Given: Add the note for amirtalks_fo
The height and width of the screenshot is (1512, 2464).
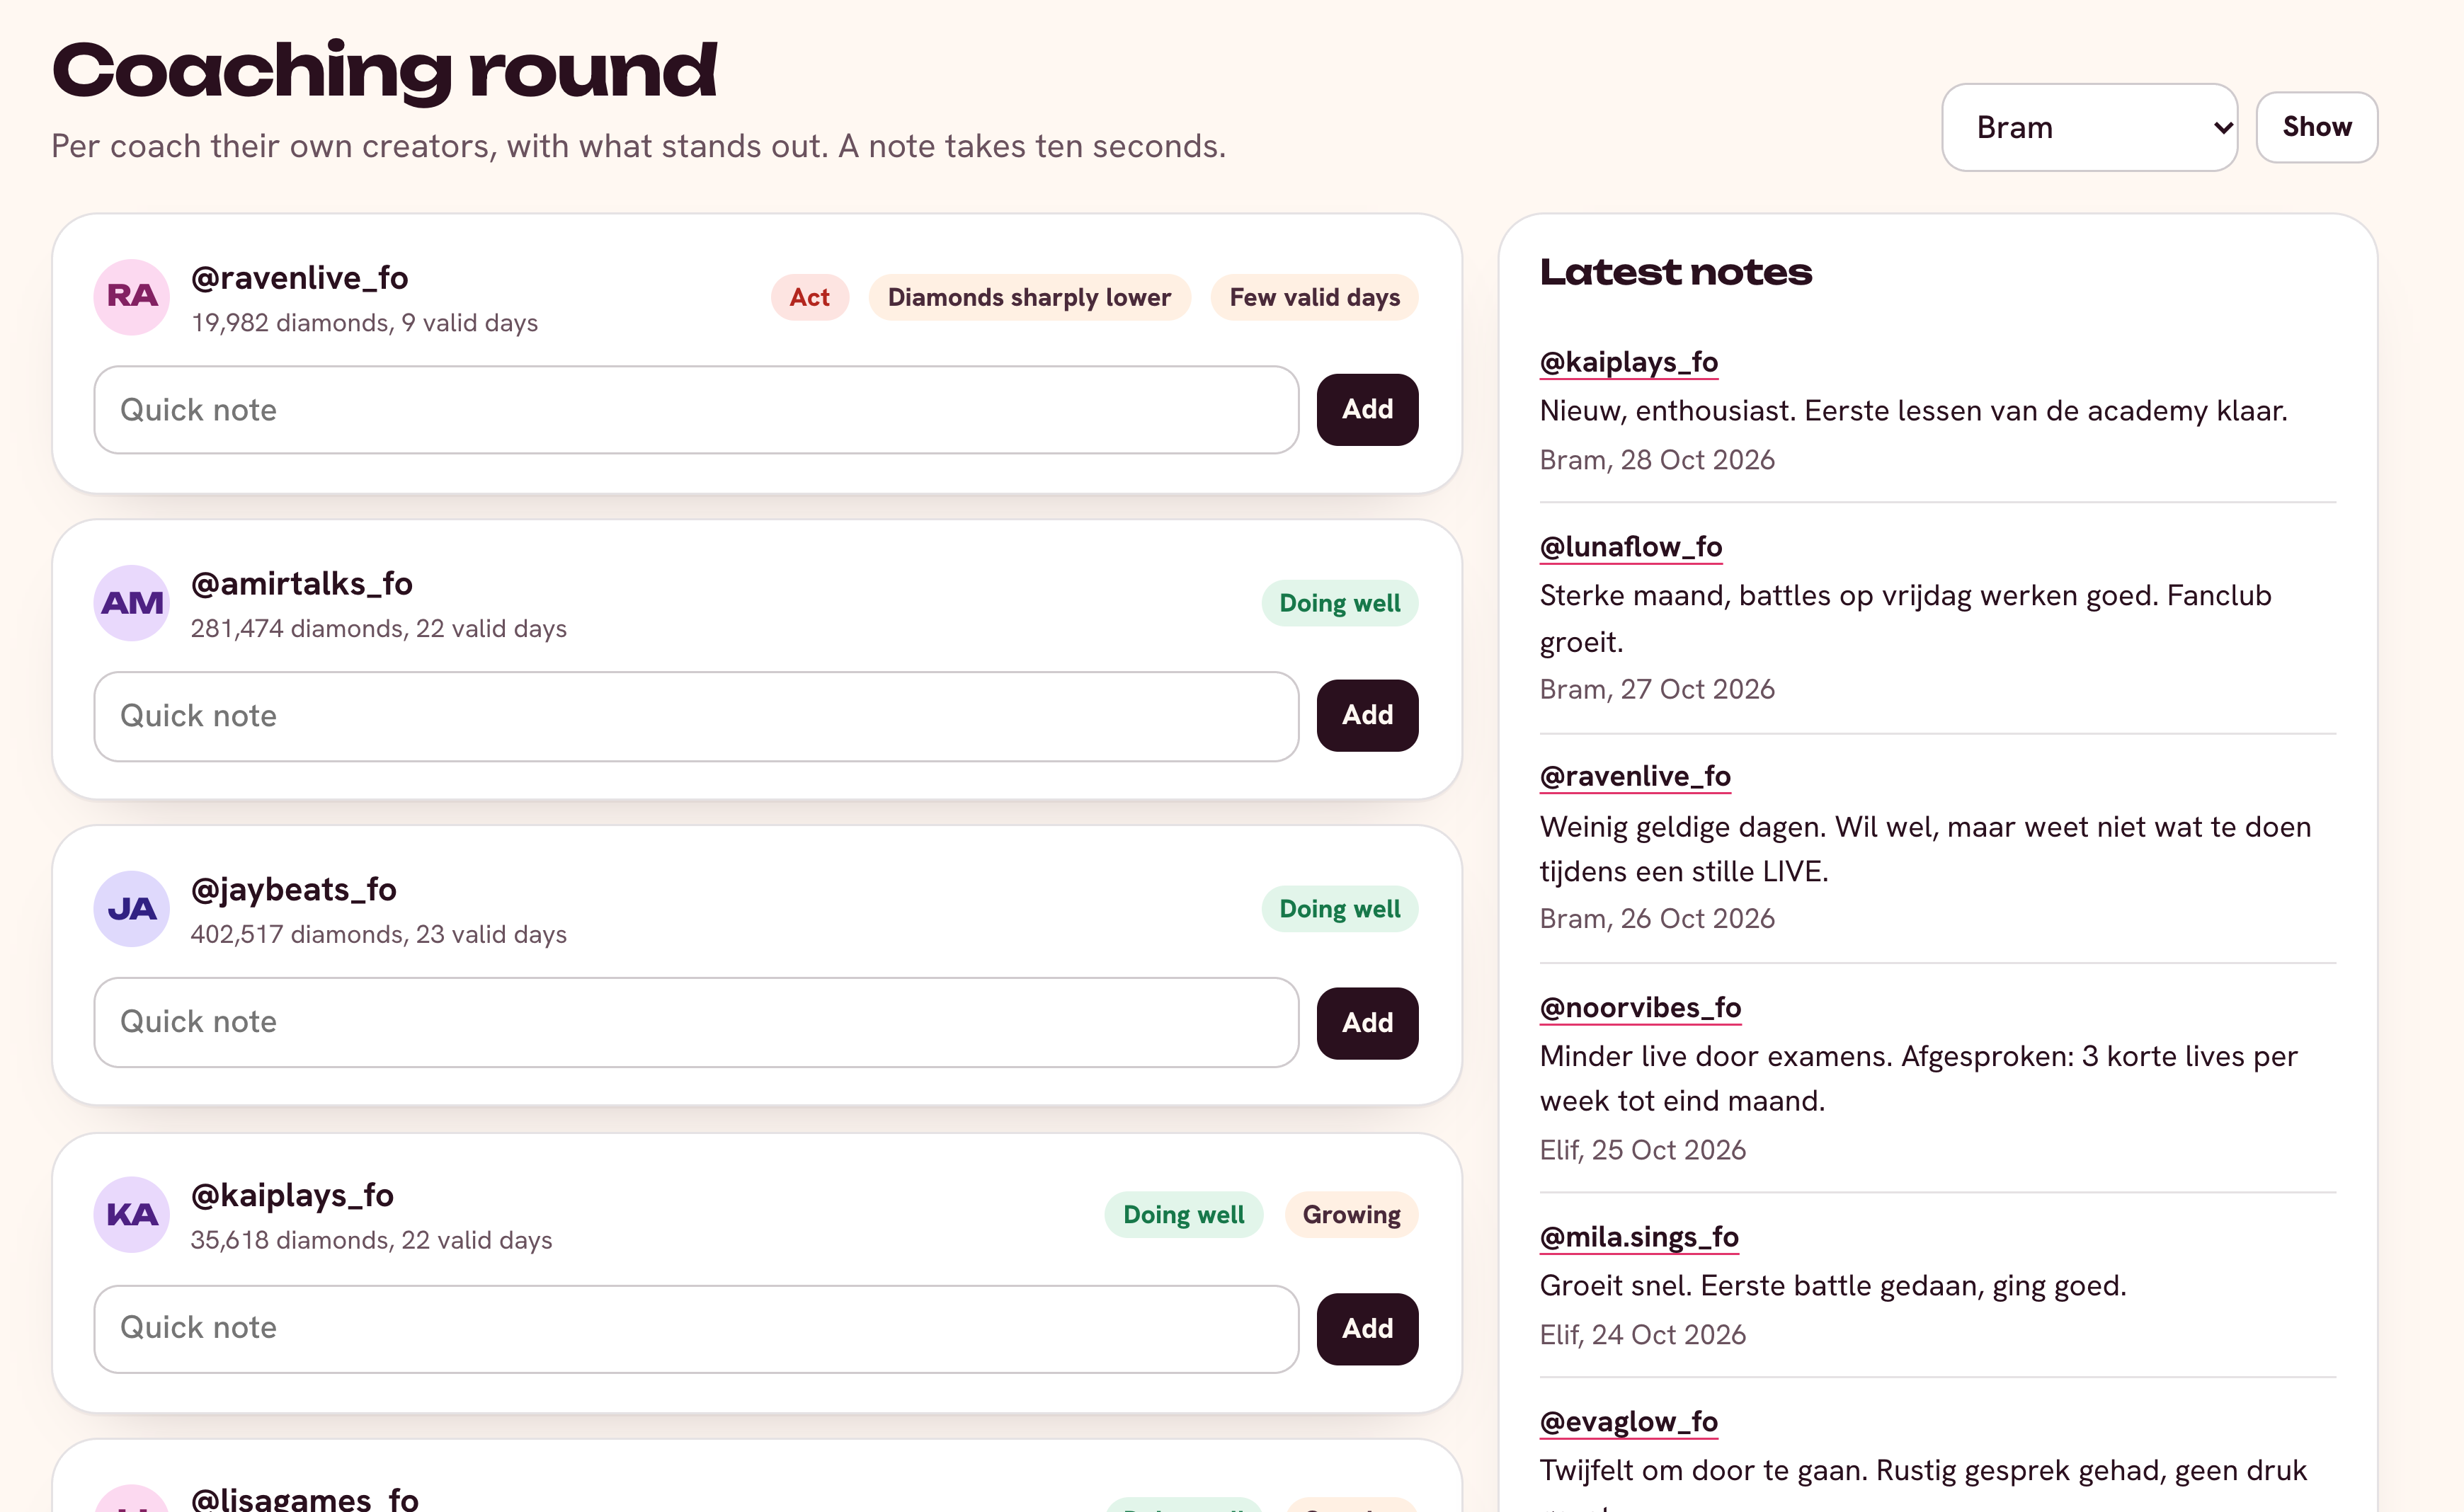Looking at the screenshot, I should (1367, 716).
